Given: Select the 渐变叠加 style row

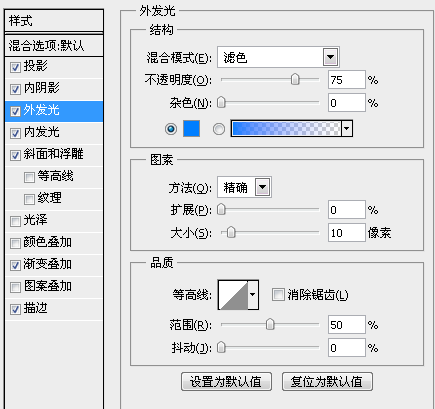Looking at the screenshot, I should pyautogui.click(x=54, y=265).
